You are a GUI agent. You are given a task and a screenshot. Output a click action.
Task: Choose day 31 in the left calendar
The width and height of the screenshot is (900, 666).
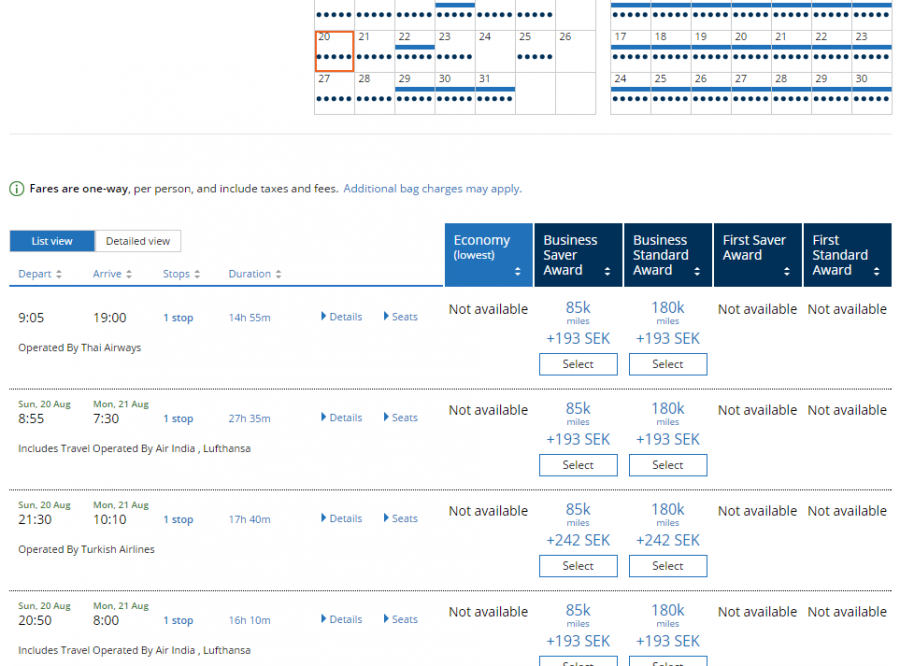click(x=495, y=92)
